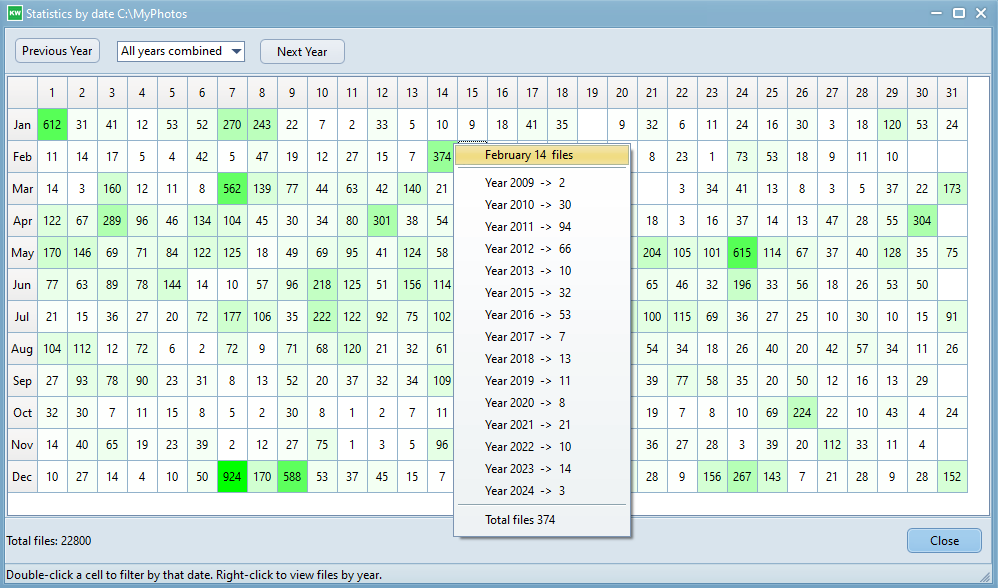Open the 'All years combined' dropdown
998x588 pixels.
(181, 51)
